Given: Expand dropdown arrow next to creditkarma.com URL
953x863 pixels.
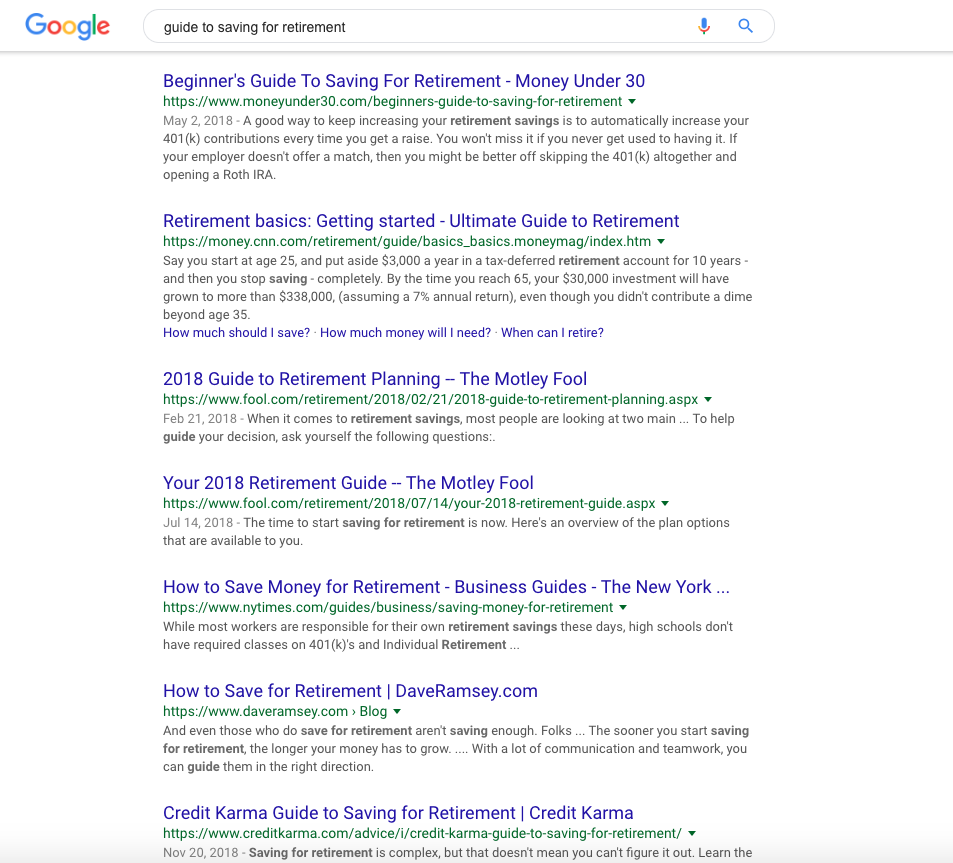Looking at the screenshot, I should 692,833.
